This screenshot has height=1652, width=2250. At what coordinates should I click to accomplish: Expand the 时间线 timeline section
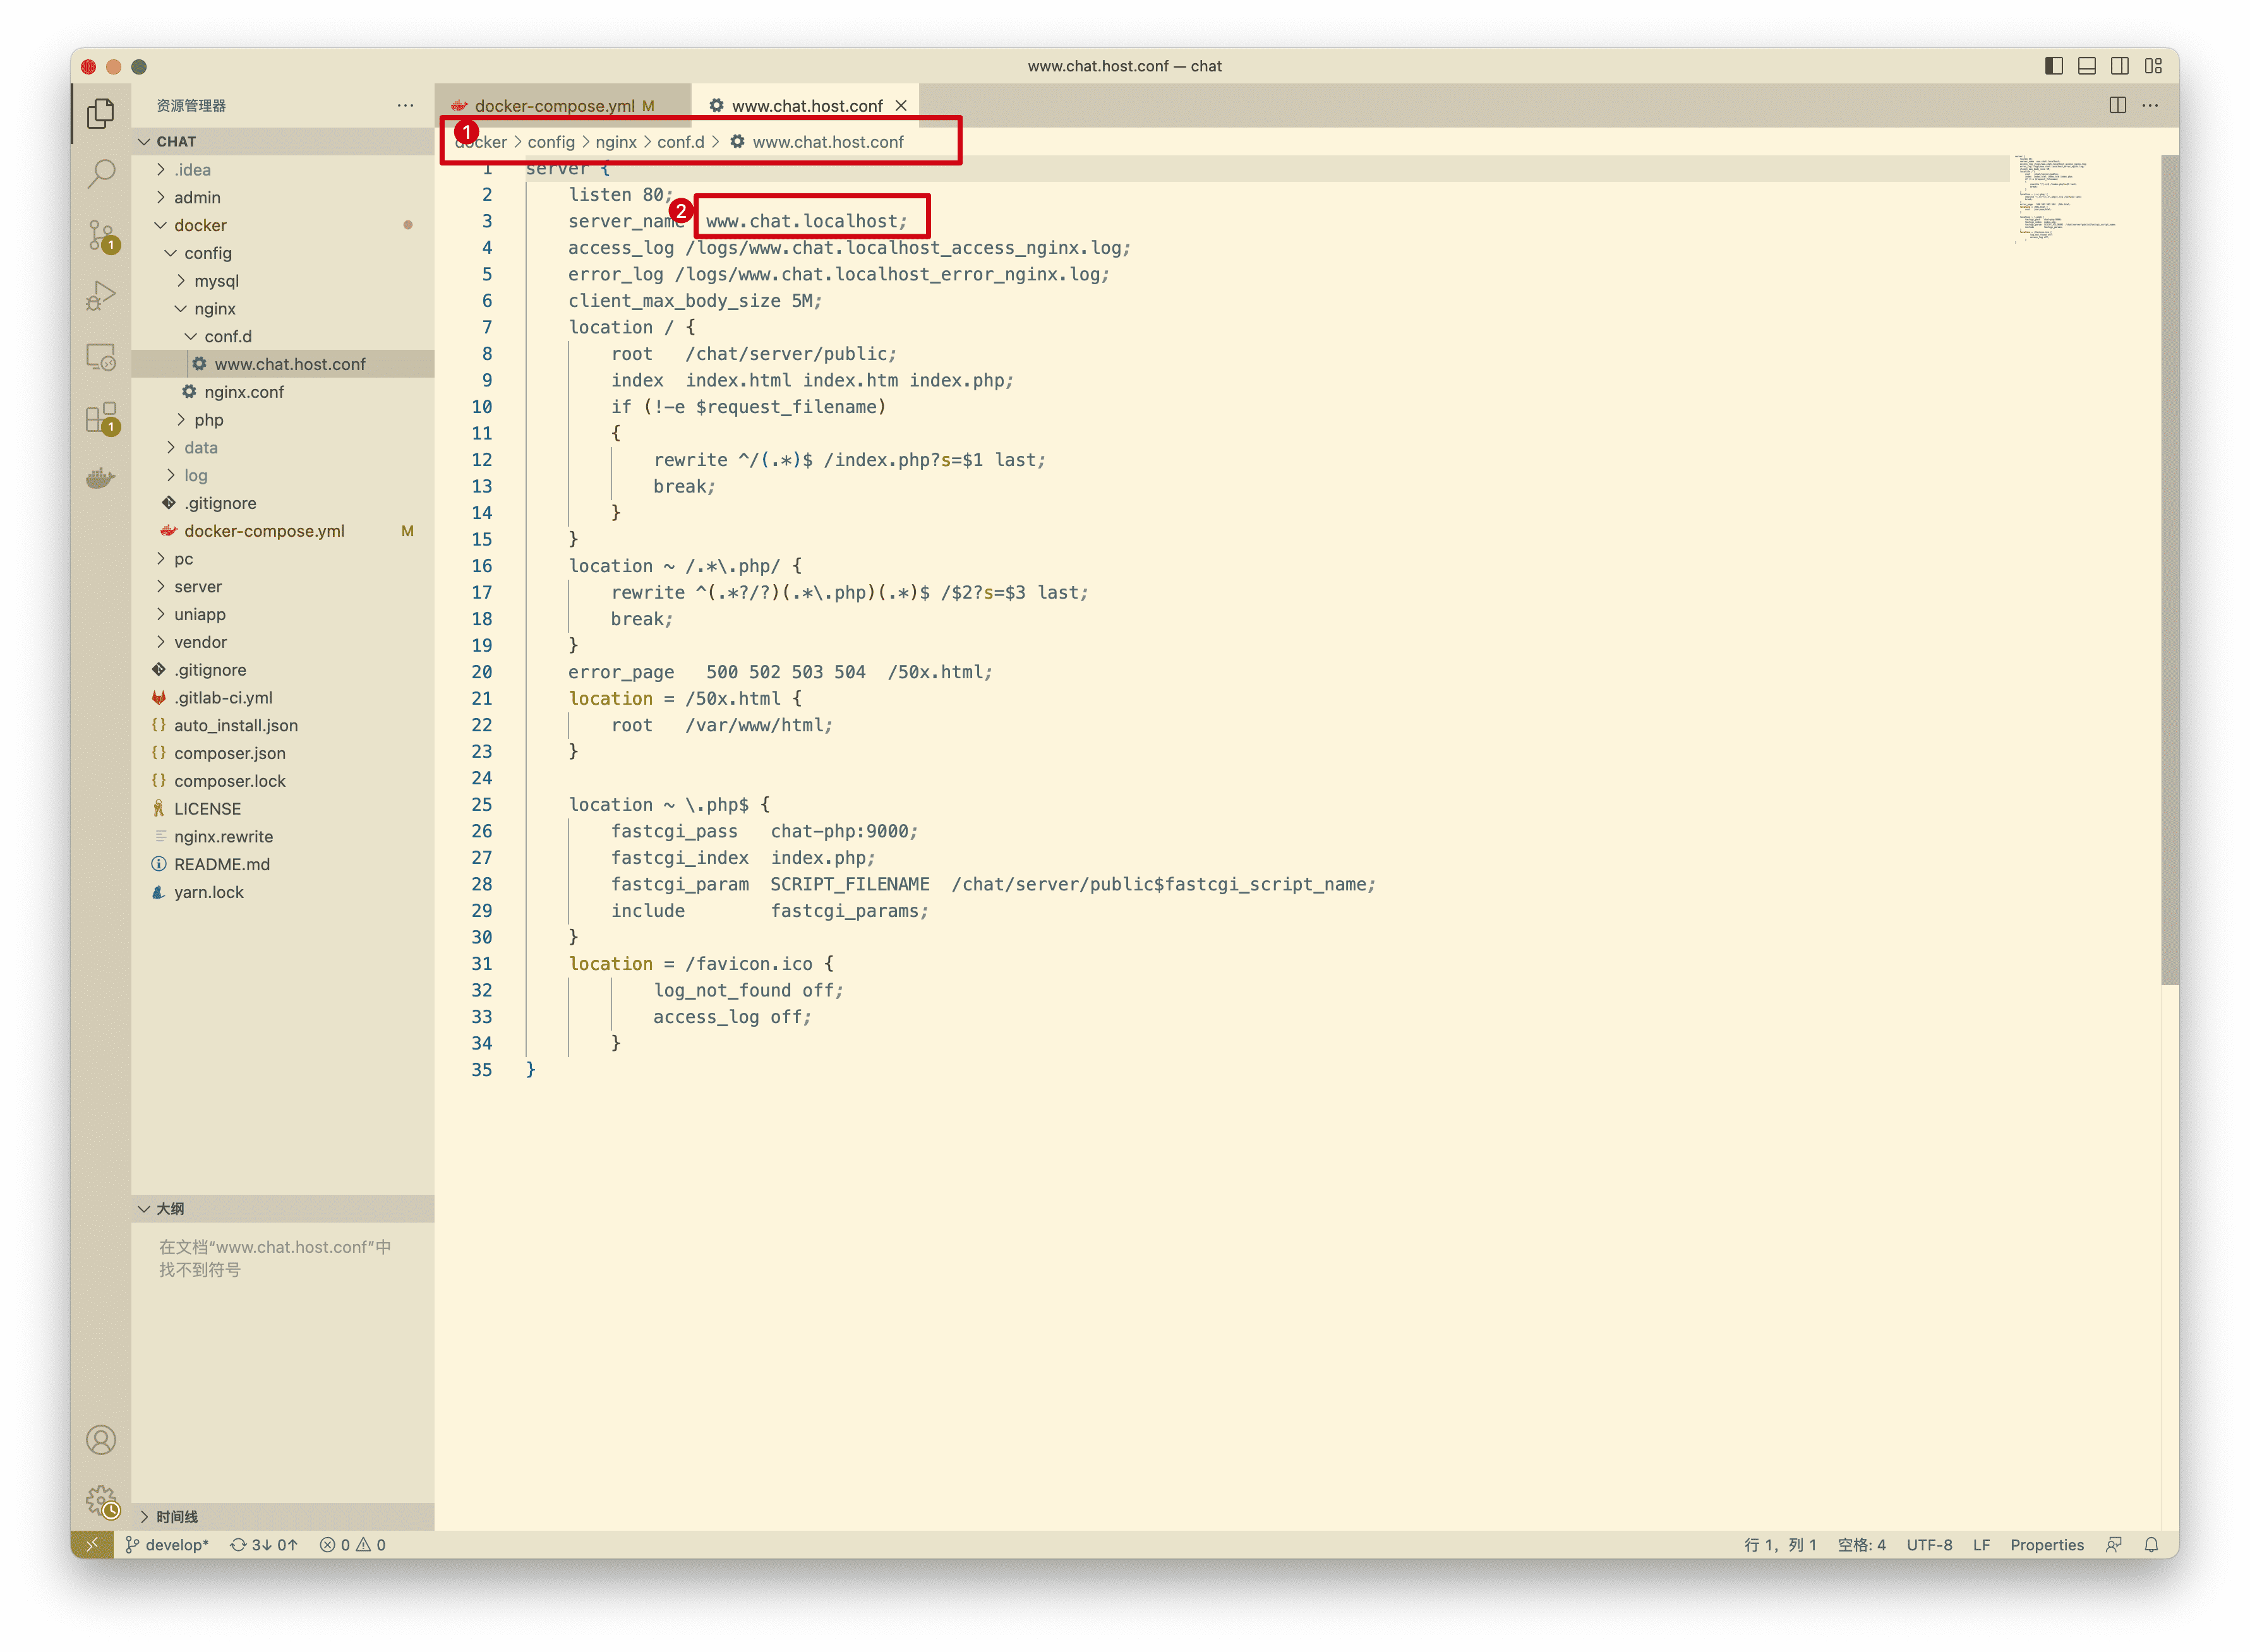point(283,1517)
